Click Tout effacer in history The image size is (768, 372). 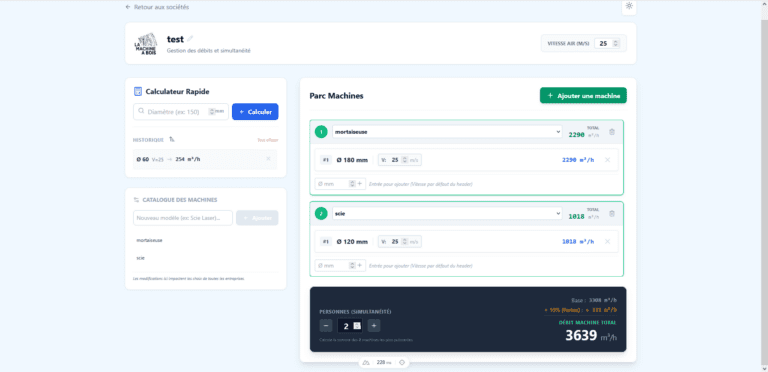click(268, 140)
